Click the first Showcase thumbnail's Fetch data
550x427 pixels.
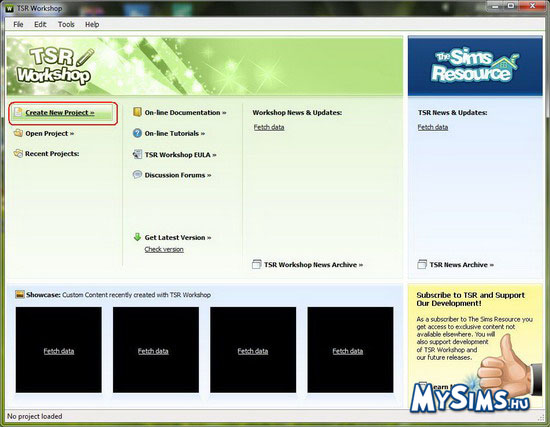(59, 351)
